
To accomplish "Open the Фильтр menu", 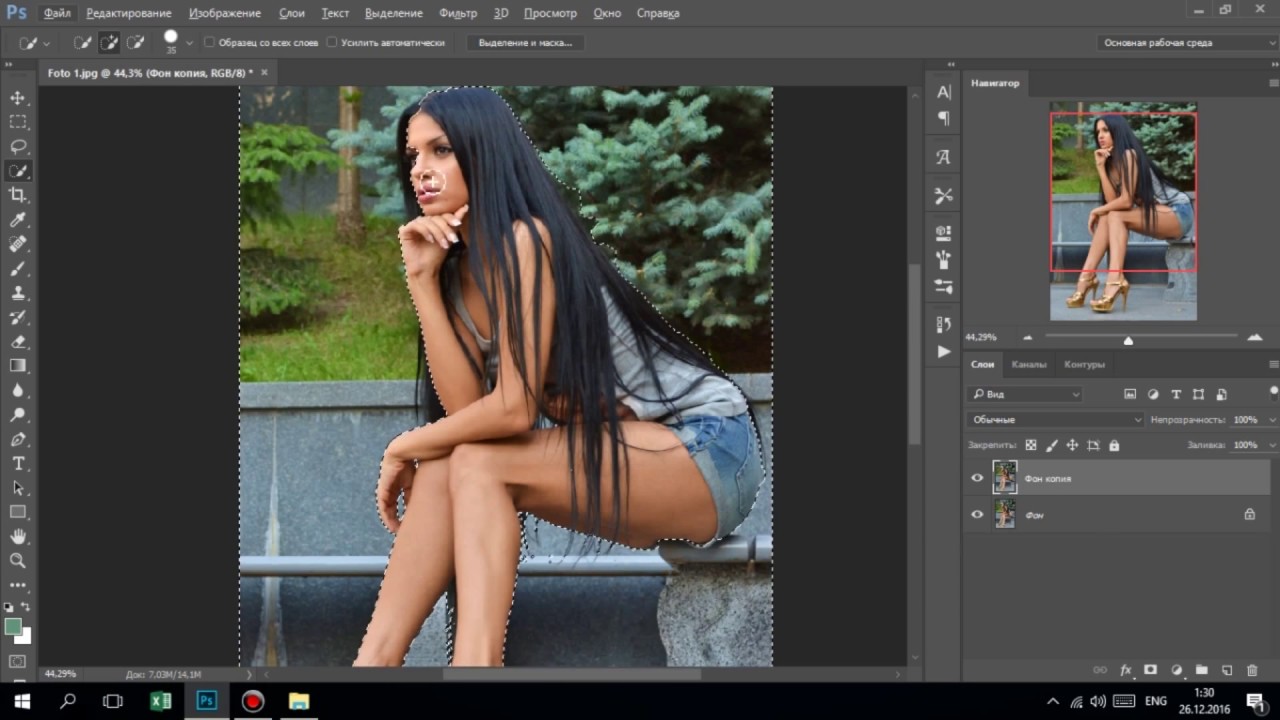I will coord(458,13).
